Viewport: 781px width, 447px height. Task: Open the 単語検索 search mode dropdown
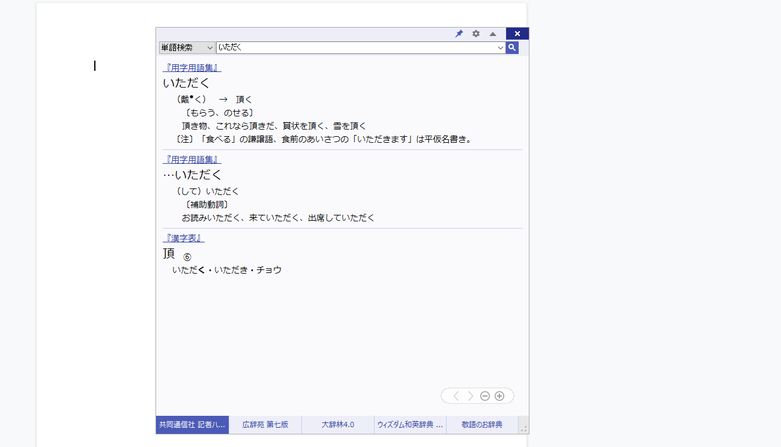coord(187,47)
